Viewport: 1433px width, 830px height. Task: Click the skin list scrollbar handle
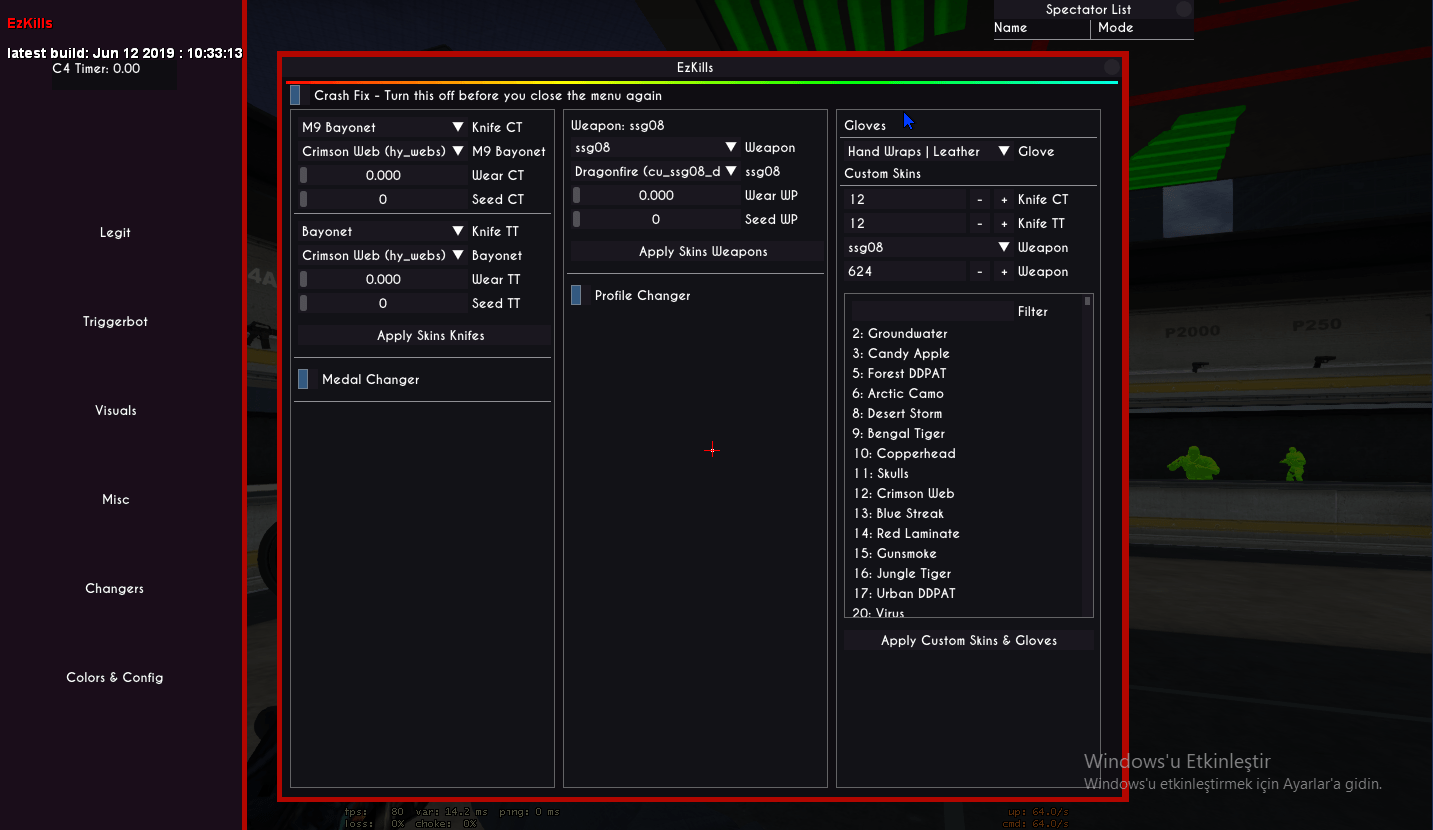[1088, 300]
